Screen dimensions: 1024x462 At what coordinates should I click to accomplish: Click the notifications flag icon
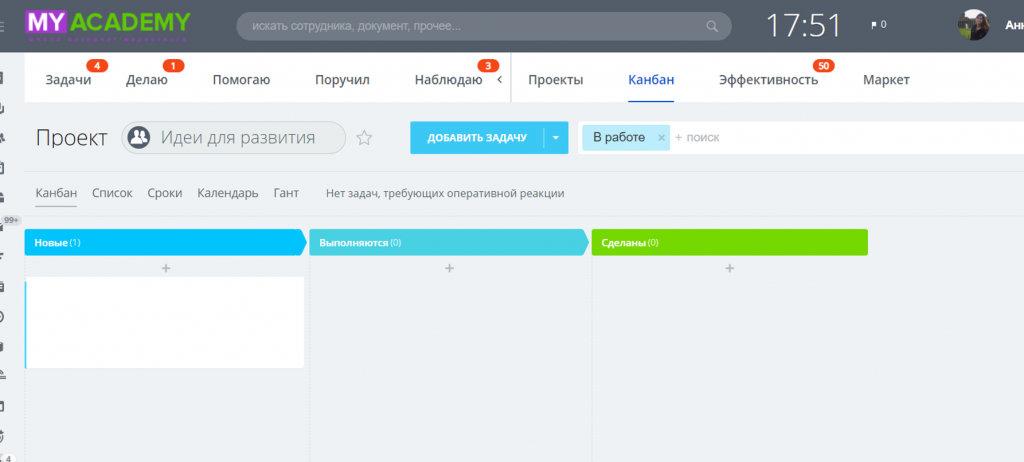pos(874,25)
